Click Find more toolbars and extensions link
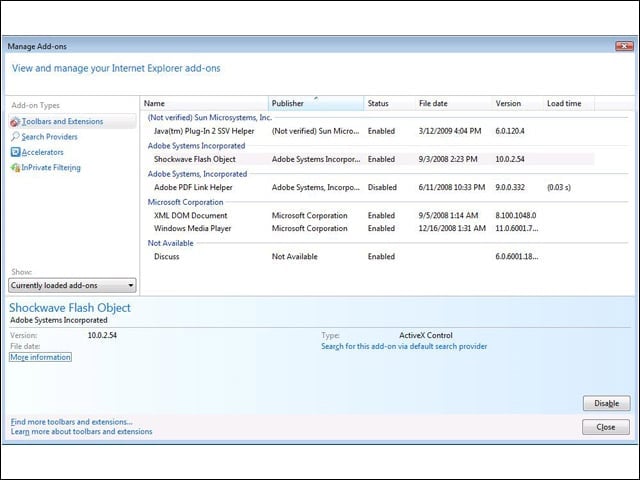The image size is (640, 480). pyautogui.click(x=71, y=422)
